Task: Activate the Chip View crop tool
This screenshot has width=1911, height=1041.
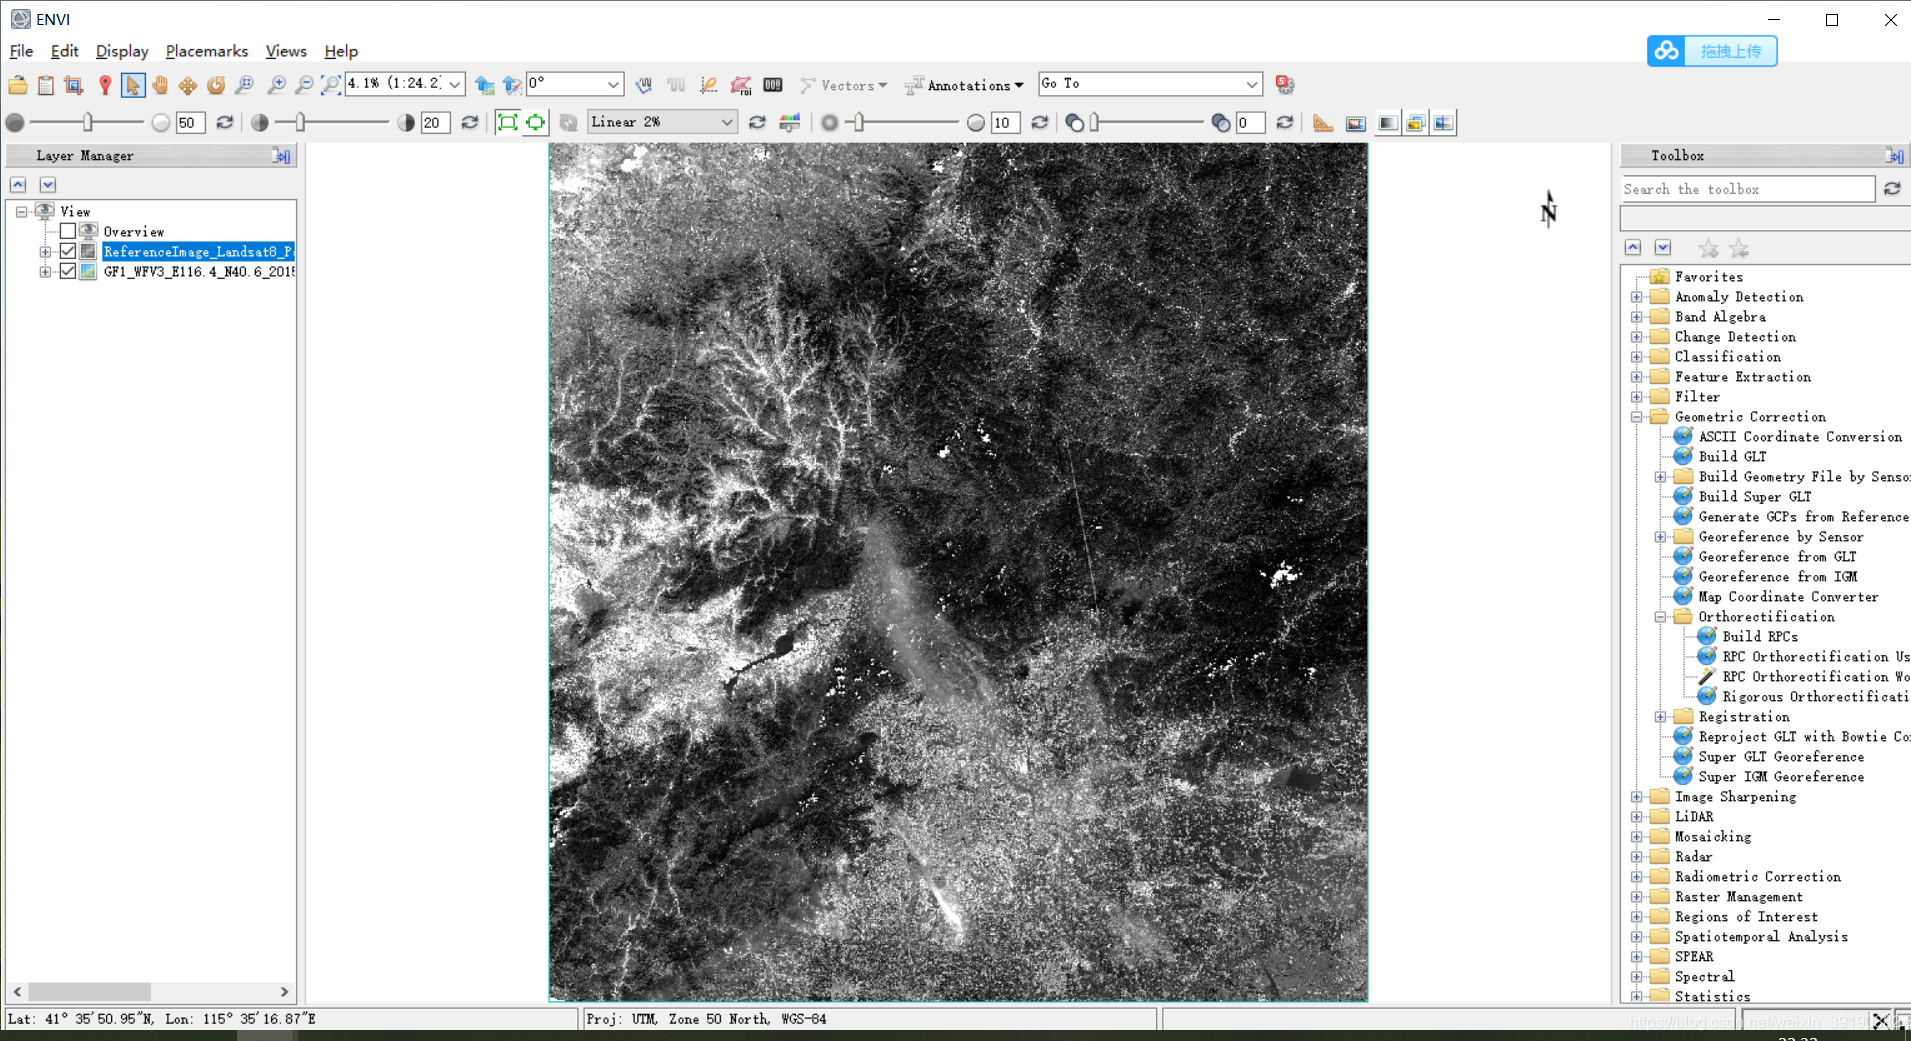Action: click(x=74, y=85)
